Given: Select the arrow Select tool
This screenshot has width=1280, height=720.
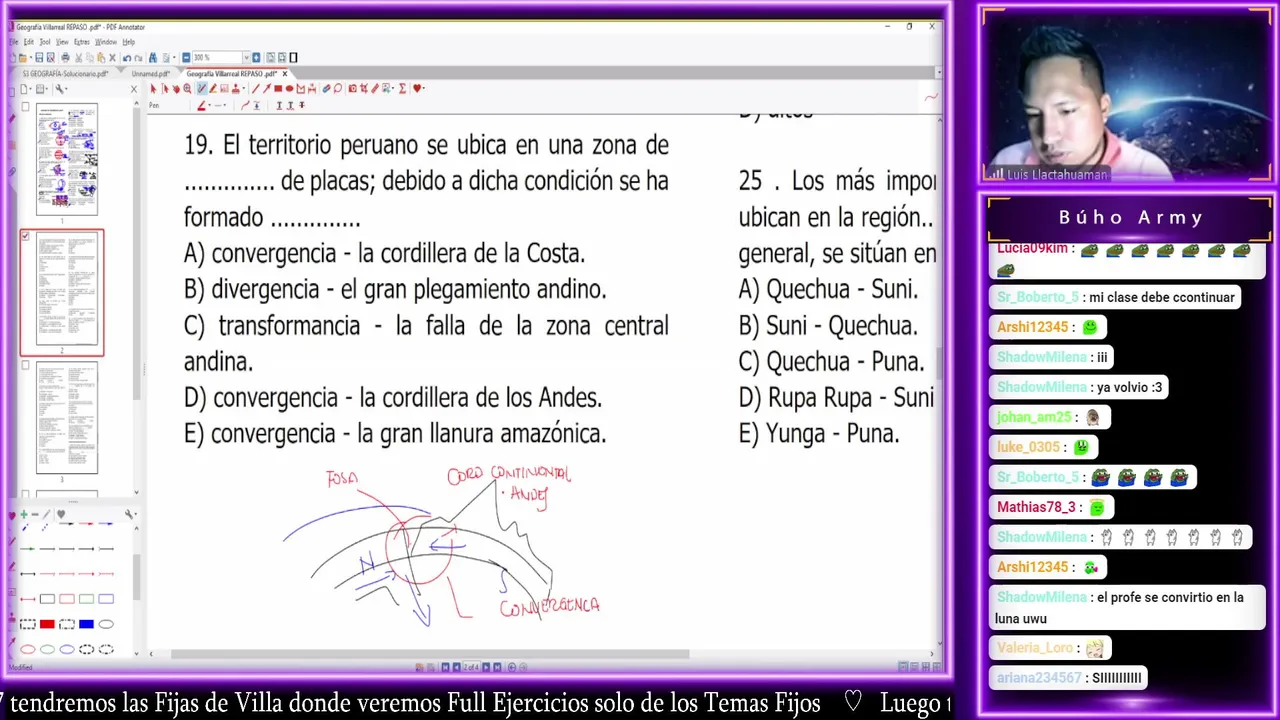Looking at the screenshot, I should tap(153, 88).
